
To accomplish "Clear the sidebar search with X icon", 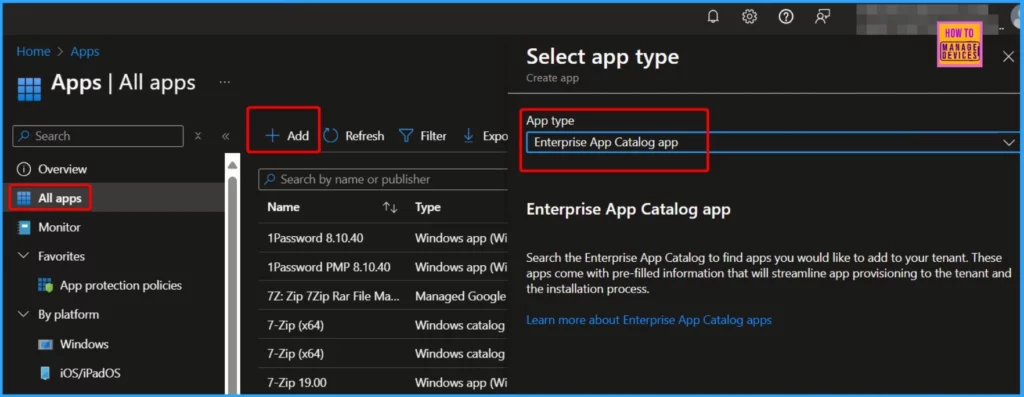I will coord(198,136).
